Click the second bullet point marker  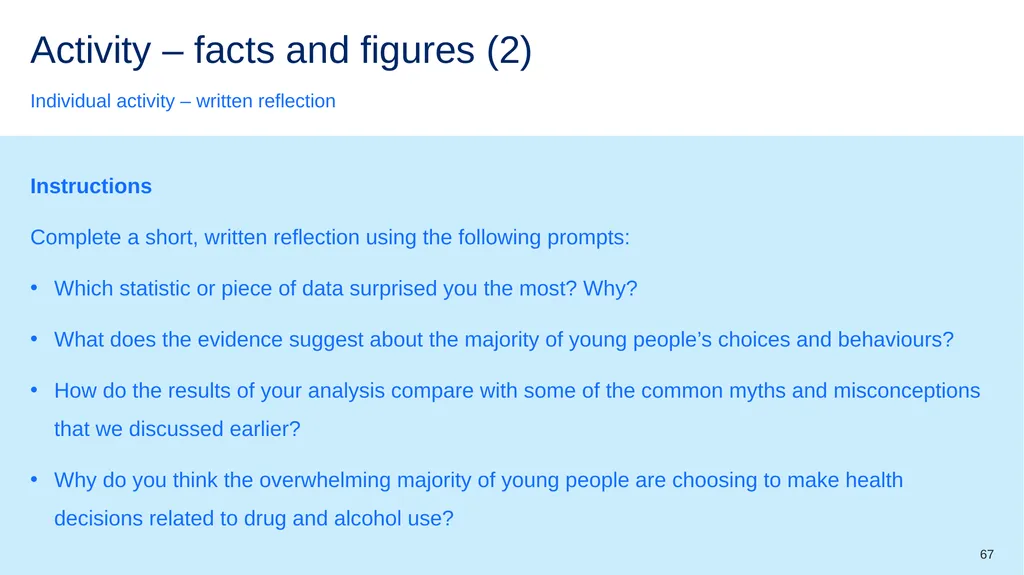(34, 338)
